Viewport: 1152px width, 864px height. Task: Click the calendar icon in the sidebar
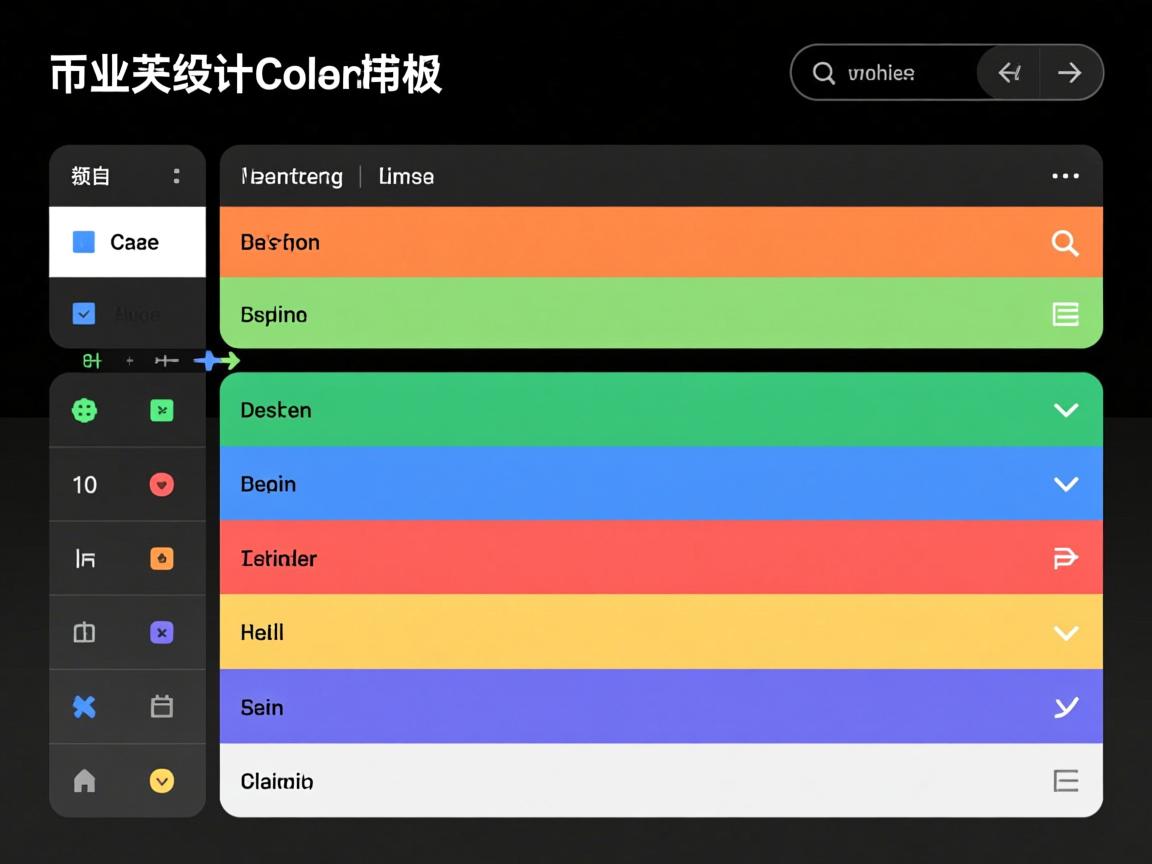pyautogui.click(x=162, y=707)
